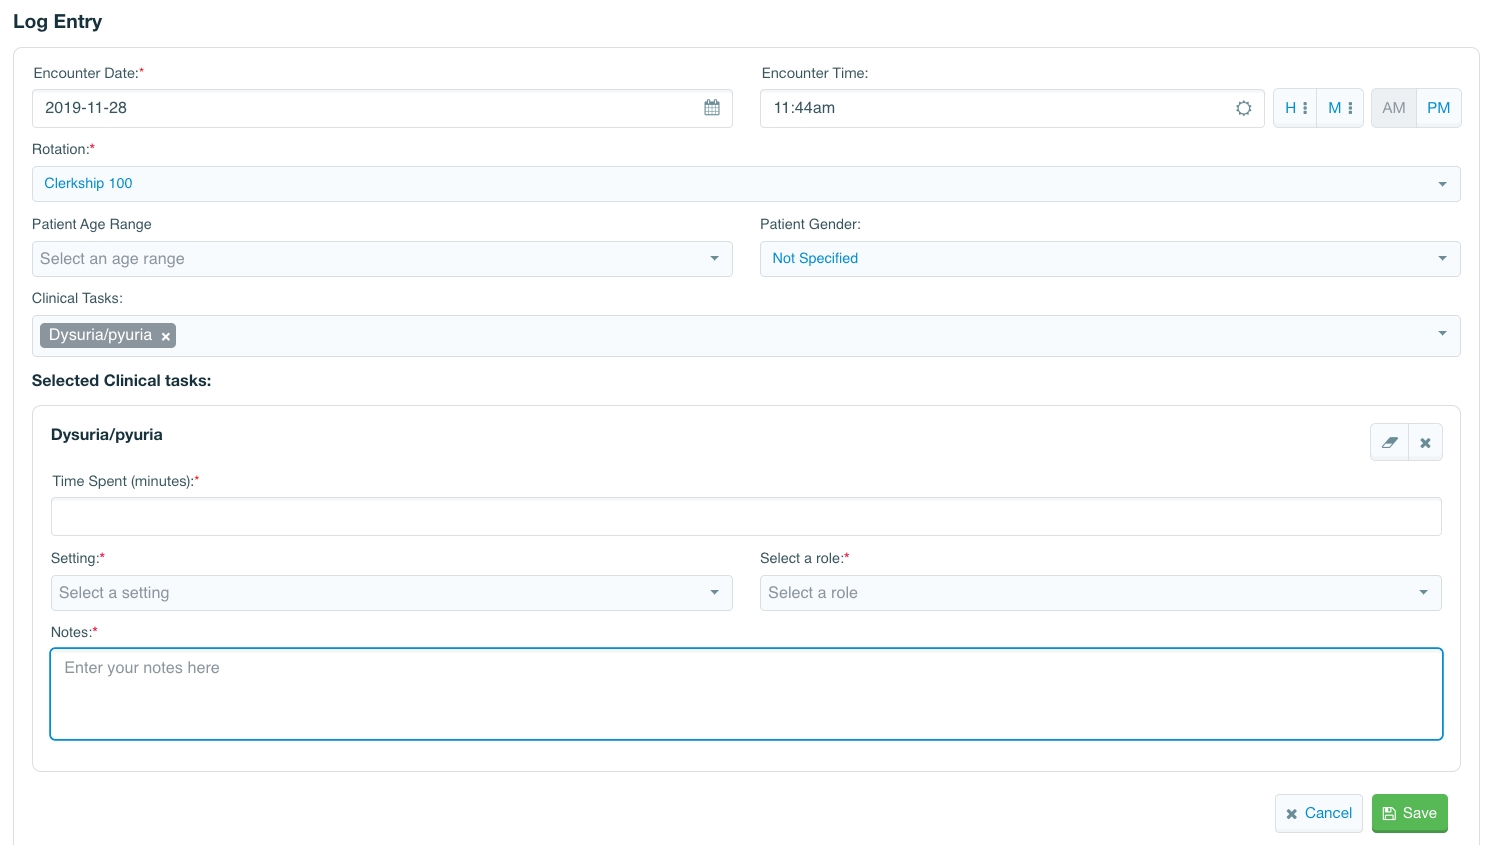Expand the Clinical Tasks selector
This screenshot has height=845, width=1486.
click(x=800, y=336)
